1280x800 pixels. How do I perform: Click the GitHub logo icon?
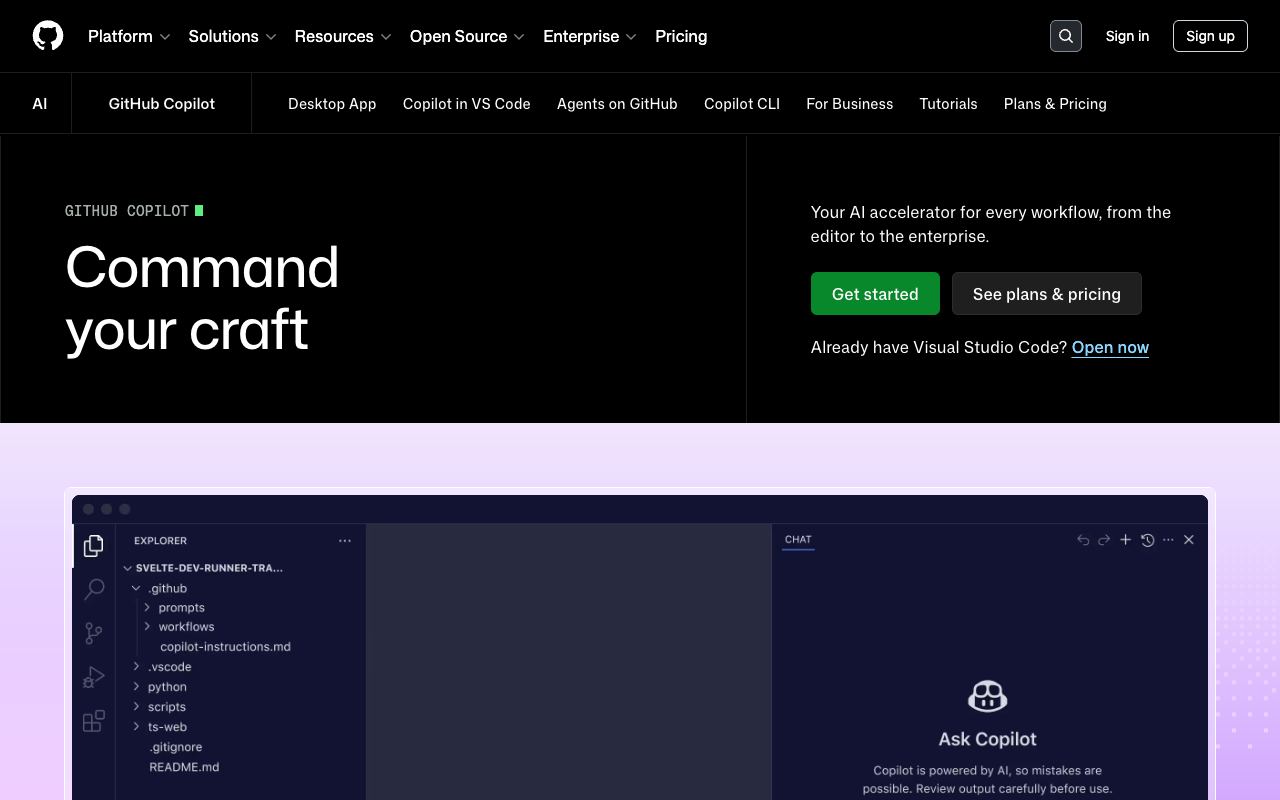point(48,36)
